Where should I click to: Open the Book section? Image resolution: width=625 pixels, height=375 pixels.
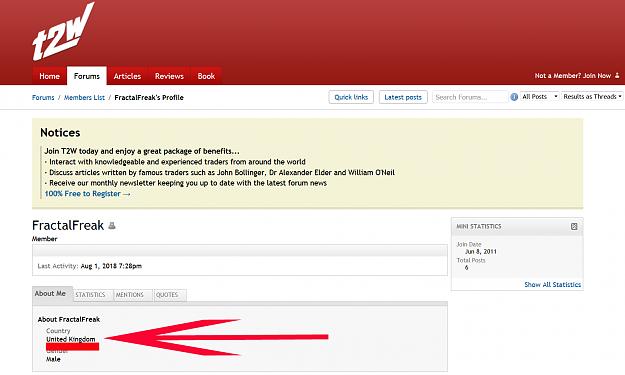coord(206,76)
